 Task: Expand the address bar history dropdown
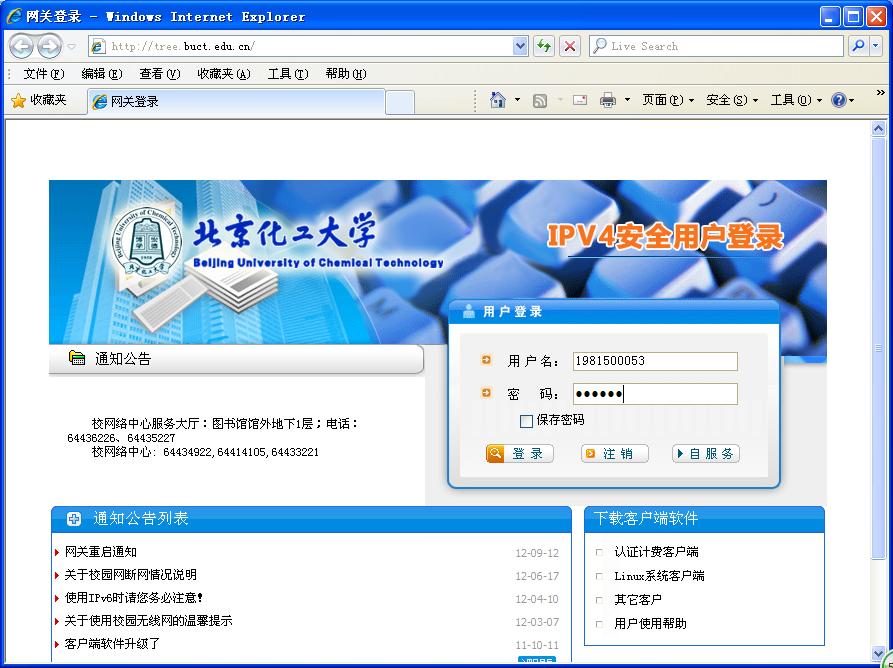tap(520, 46)
